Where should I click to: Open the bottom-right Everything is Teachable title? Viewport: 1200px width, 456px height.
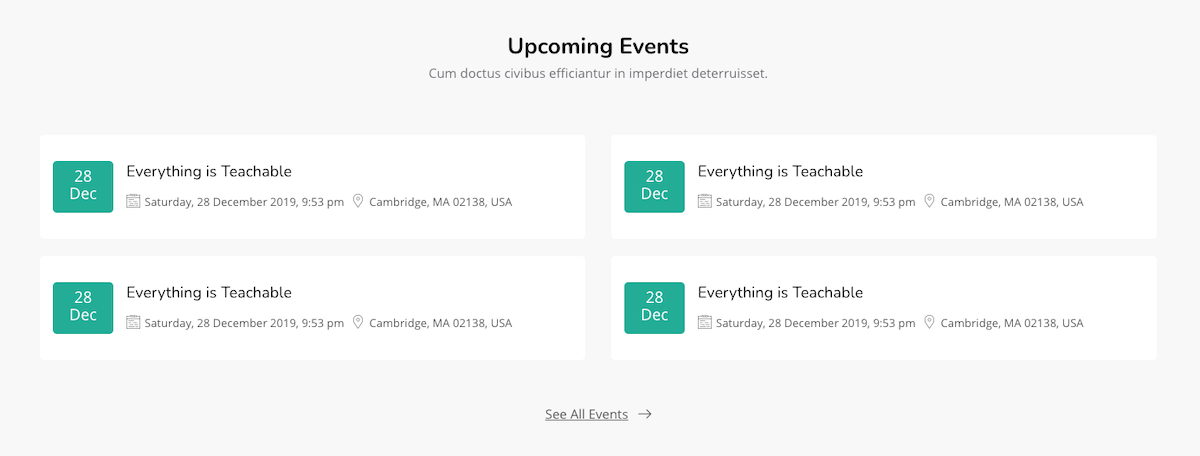tap(780, 292)
